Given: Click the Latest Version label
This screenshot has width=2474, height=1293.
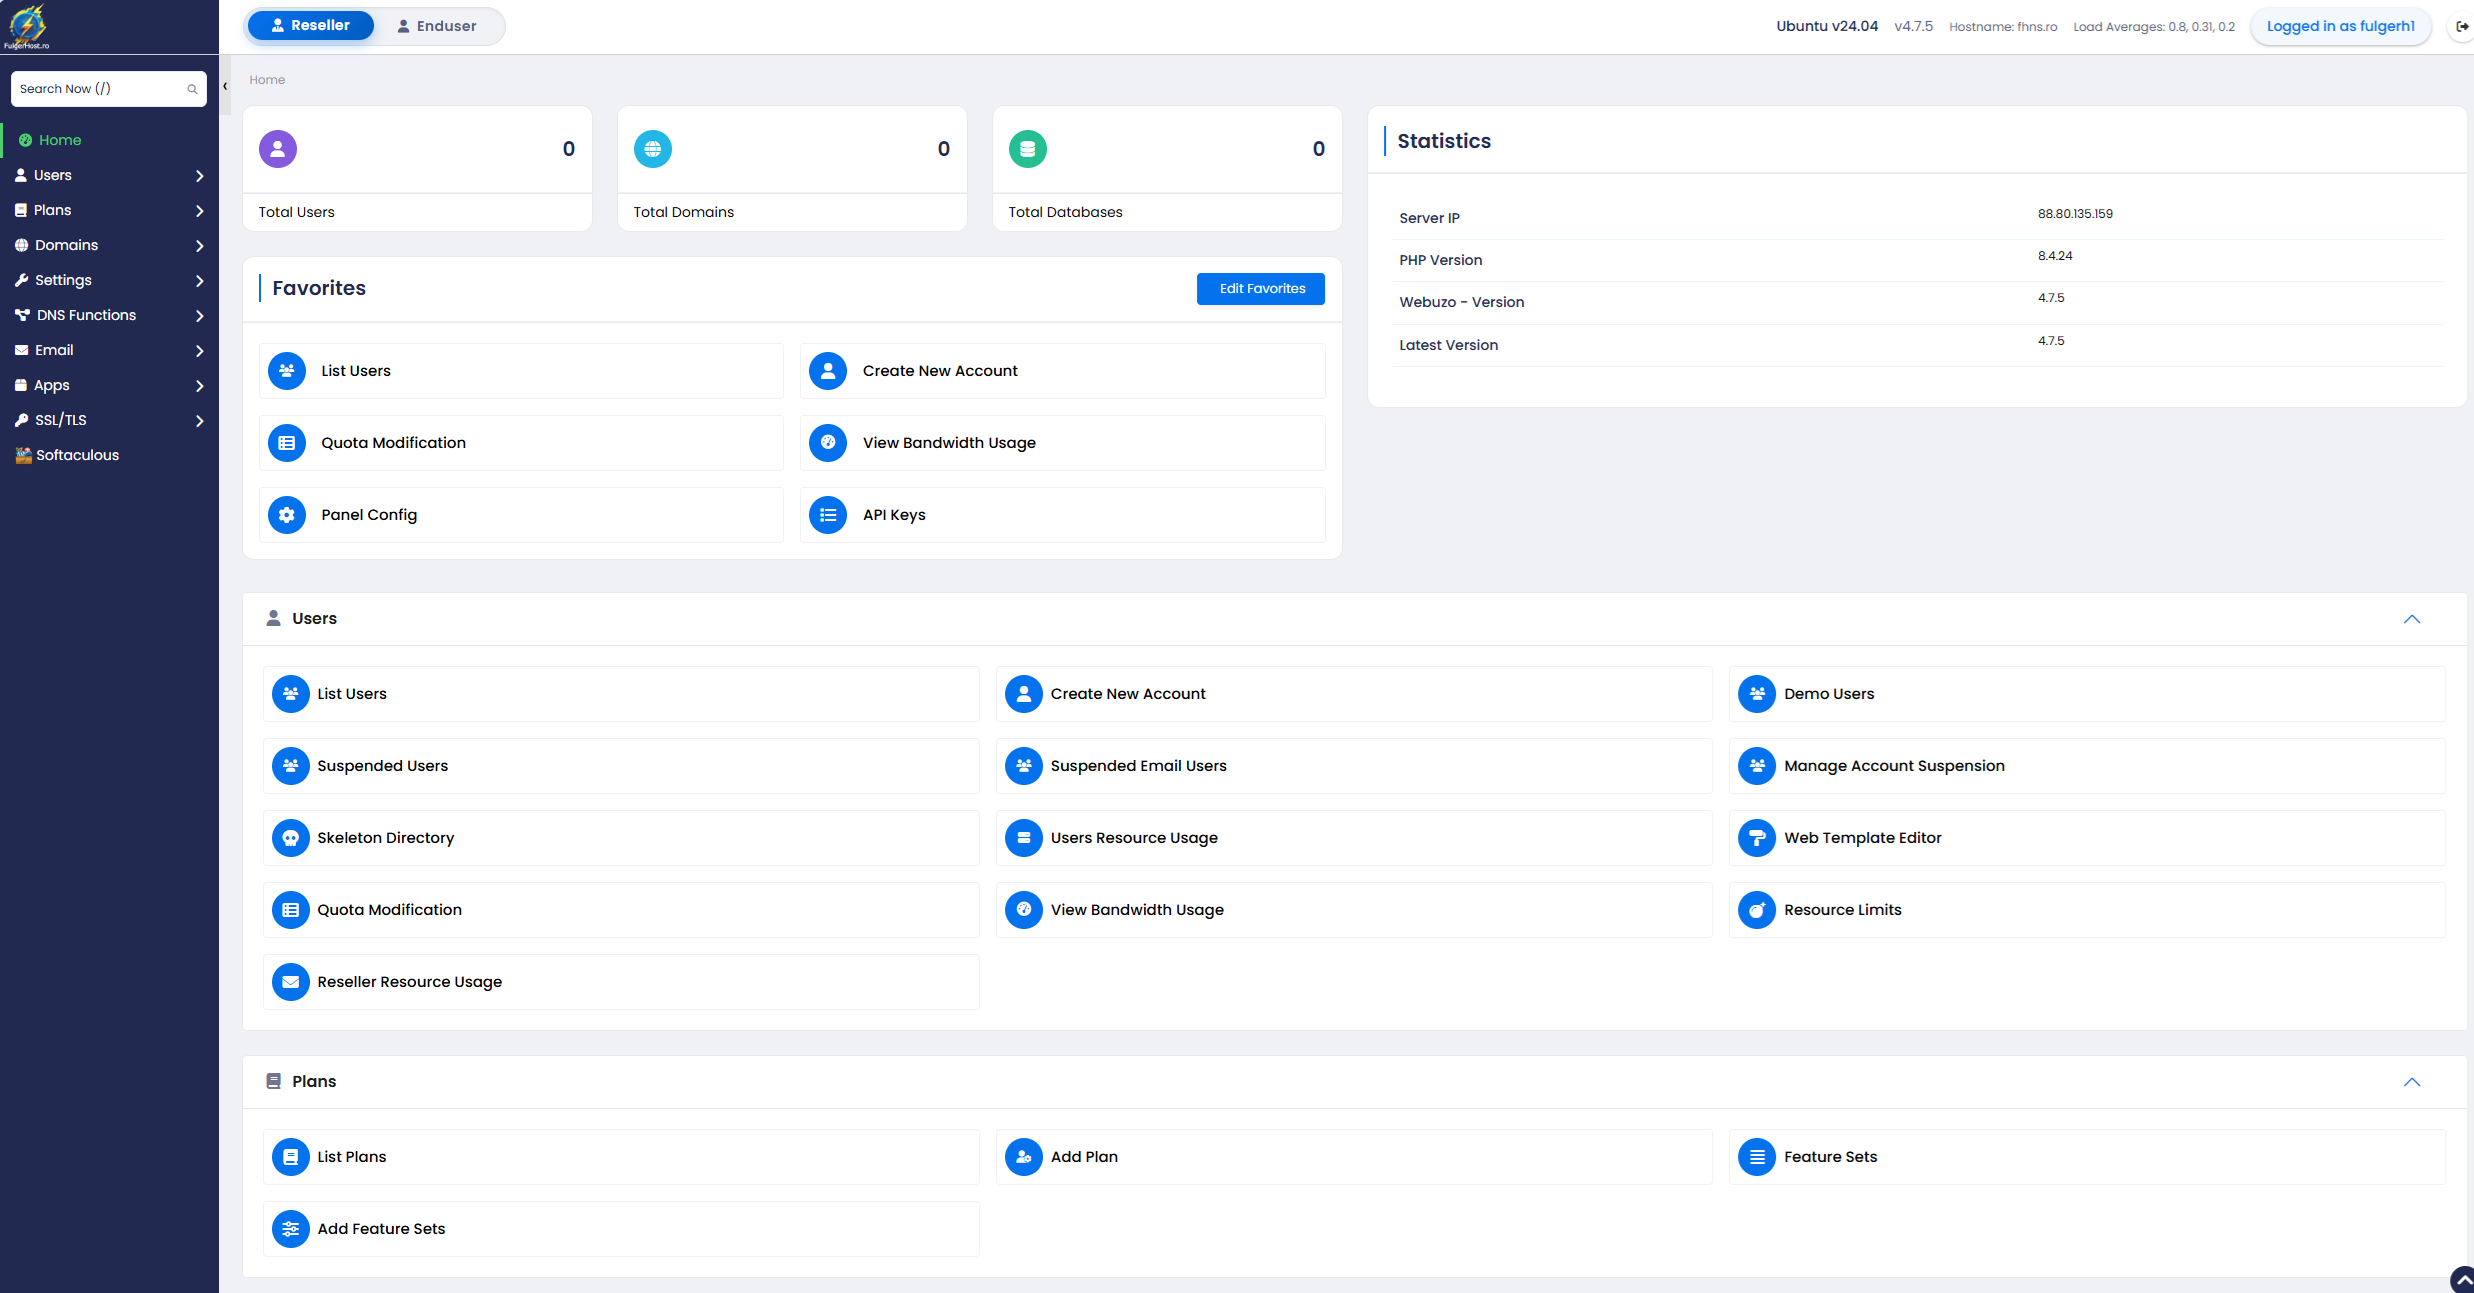Looking at the screenshot, I should point(1448,345).
